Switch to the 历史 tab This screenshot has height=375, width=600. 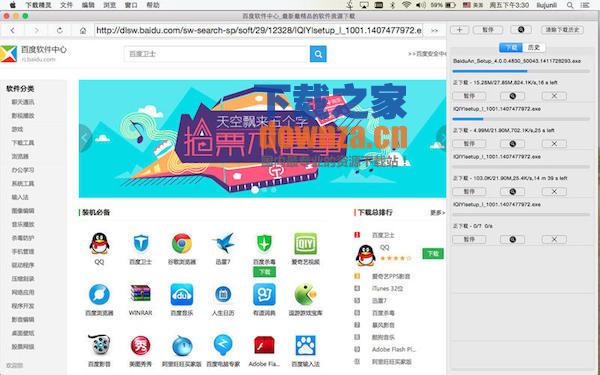pyautogui.click(x=534, y=47)
